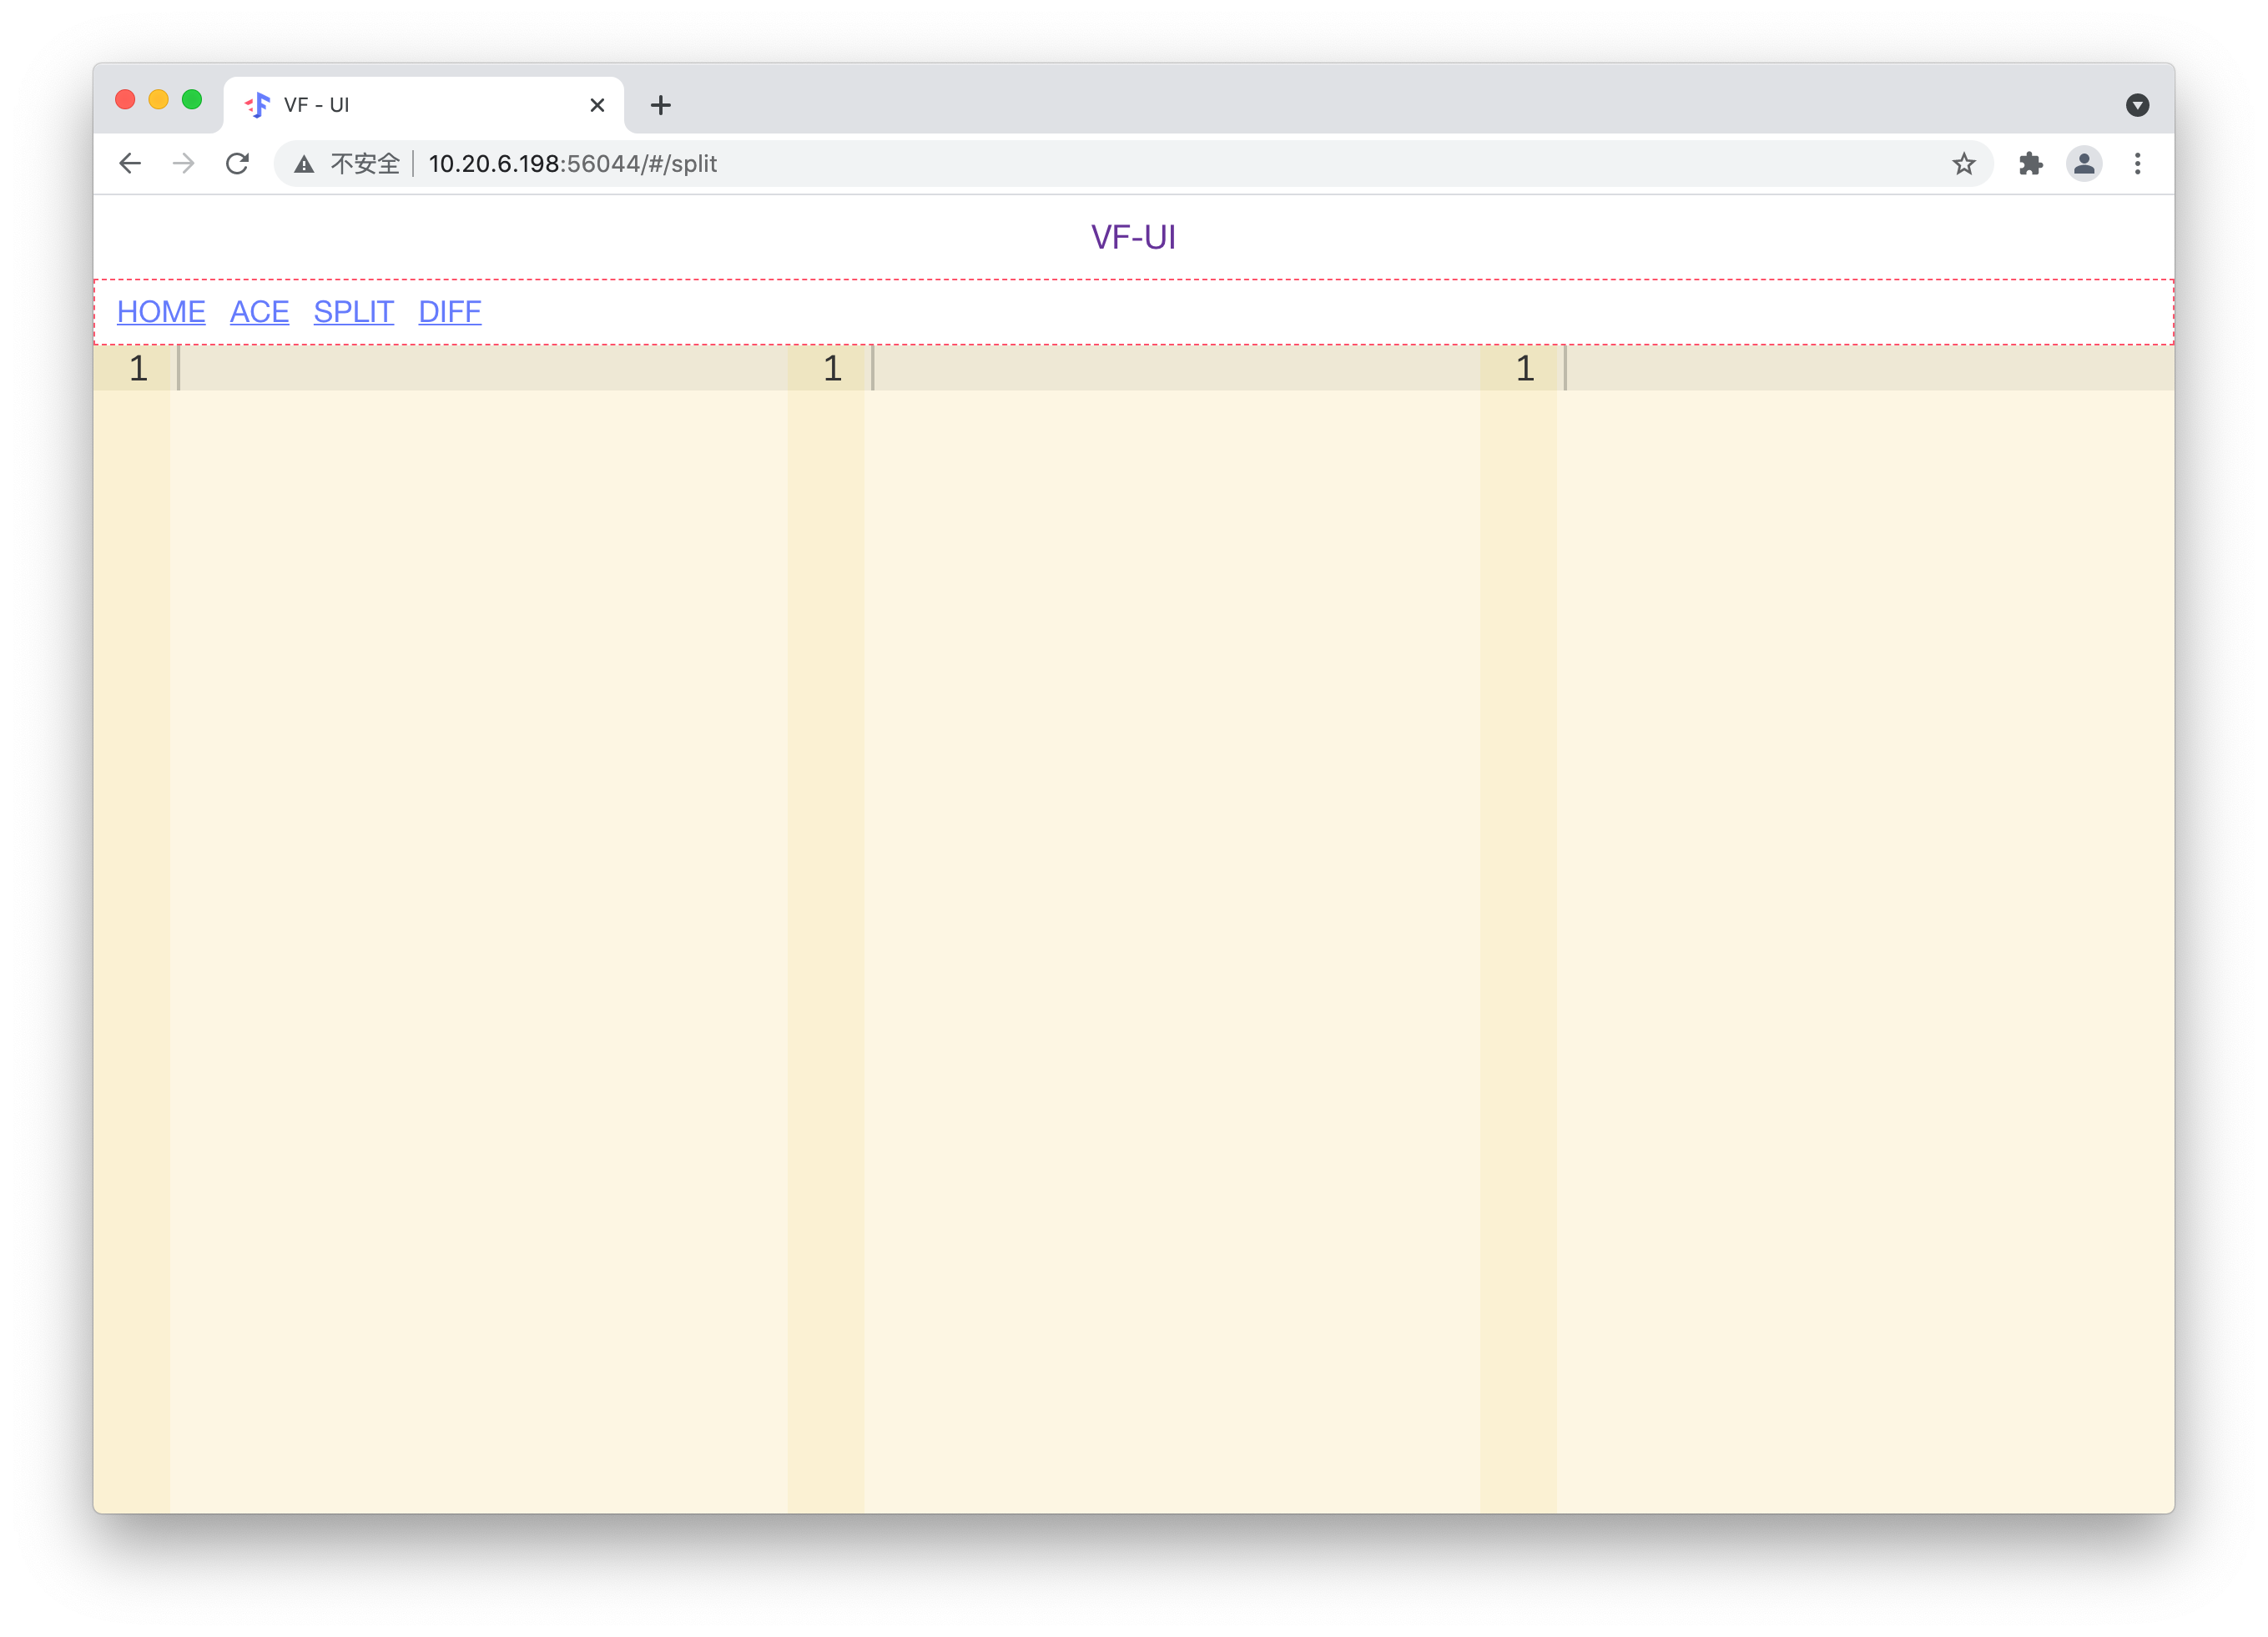Click the browser back arrow
The height and width of the screenshot is (1637, 2268).
(x=130, y=163)
